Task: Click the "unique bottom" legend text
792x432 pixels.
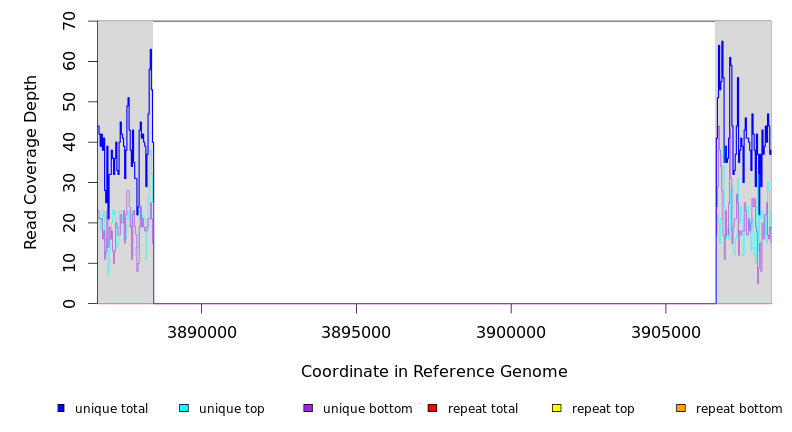Action: pos(367,409)
